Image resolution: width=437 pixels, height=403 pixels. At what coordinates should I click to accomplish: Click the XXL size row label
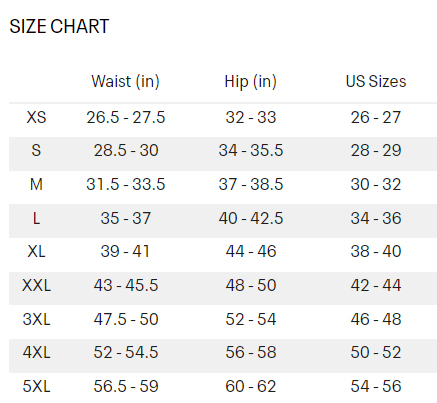point(36,285)
